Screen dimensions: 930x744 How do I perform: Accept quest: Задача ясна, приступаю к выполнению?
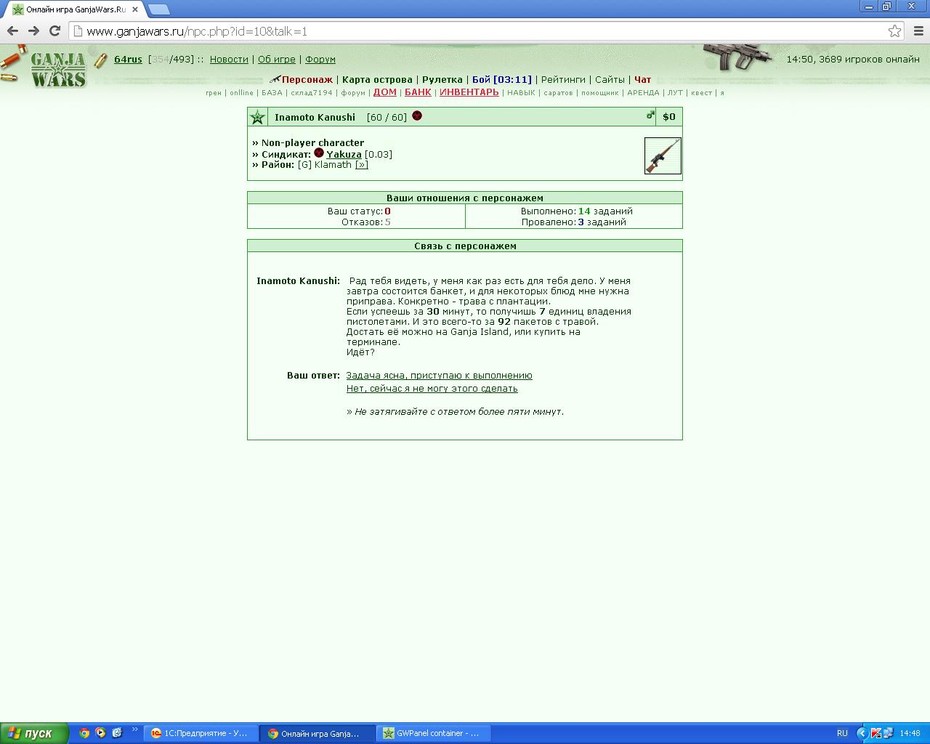point(439,376)
